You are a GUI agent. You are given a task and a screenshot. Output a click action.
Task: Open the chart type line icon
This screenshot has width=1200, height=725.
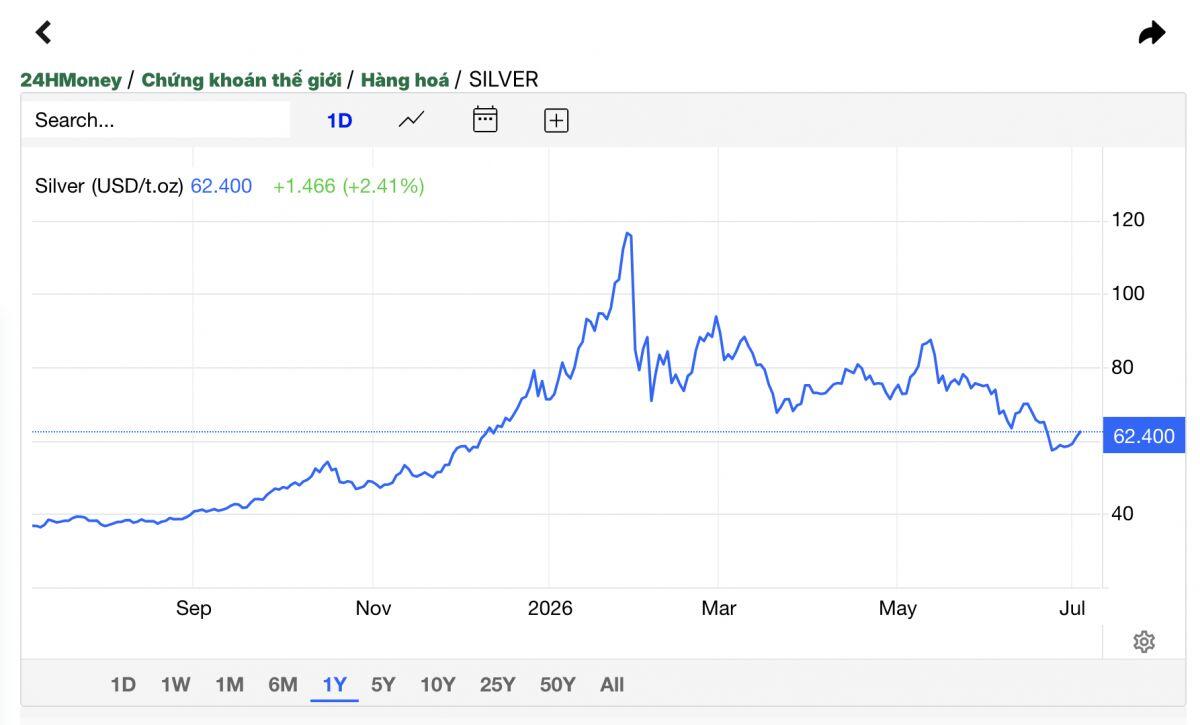click(411, 120)
